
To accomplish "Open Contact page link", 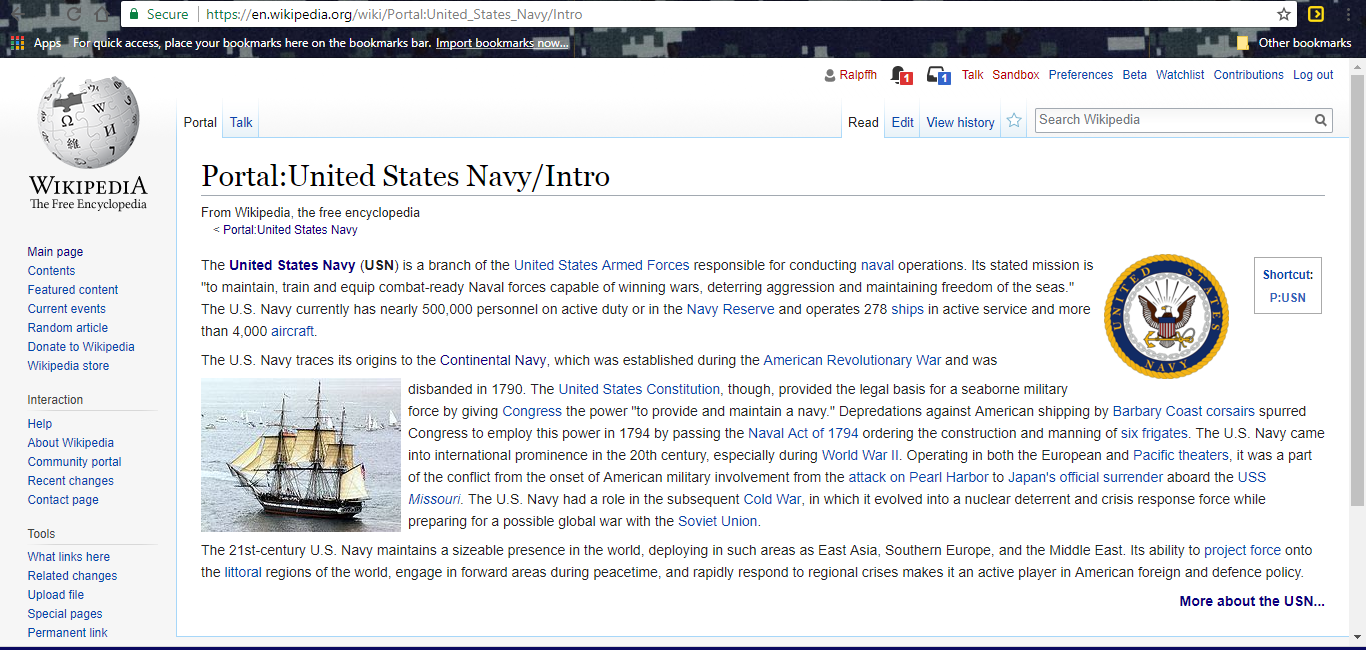I will click(63, 500).
